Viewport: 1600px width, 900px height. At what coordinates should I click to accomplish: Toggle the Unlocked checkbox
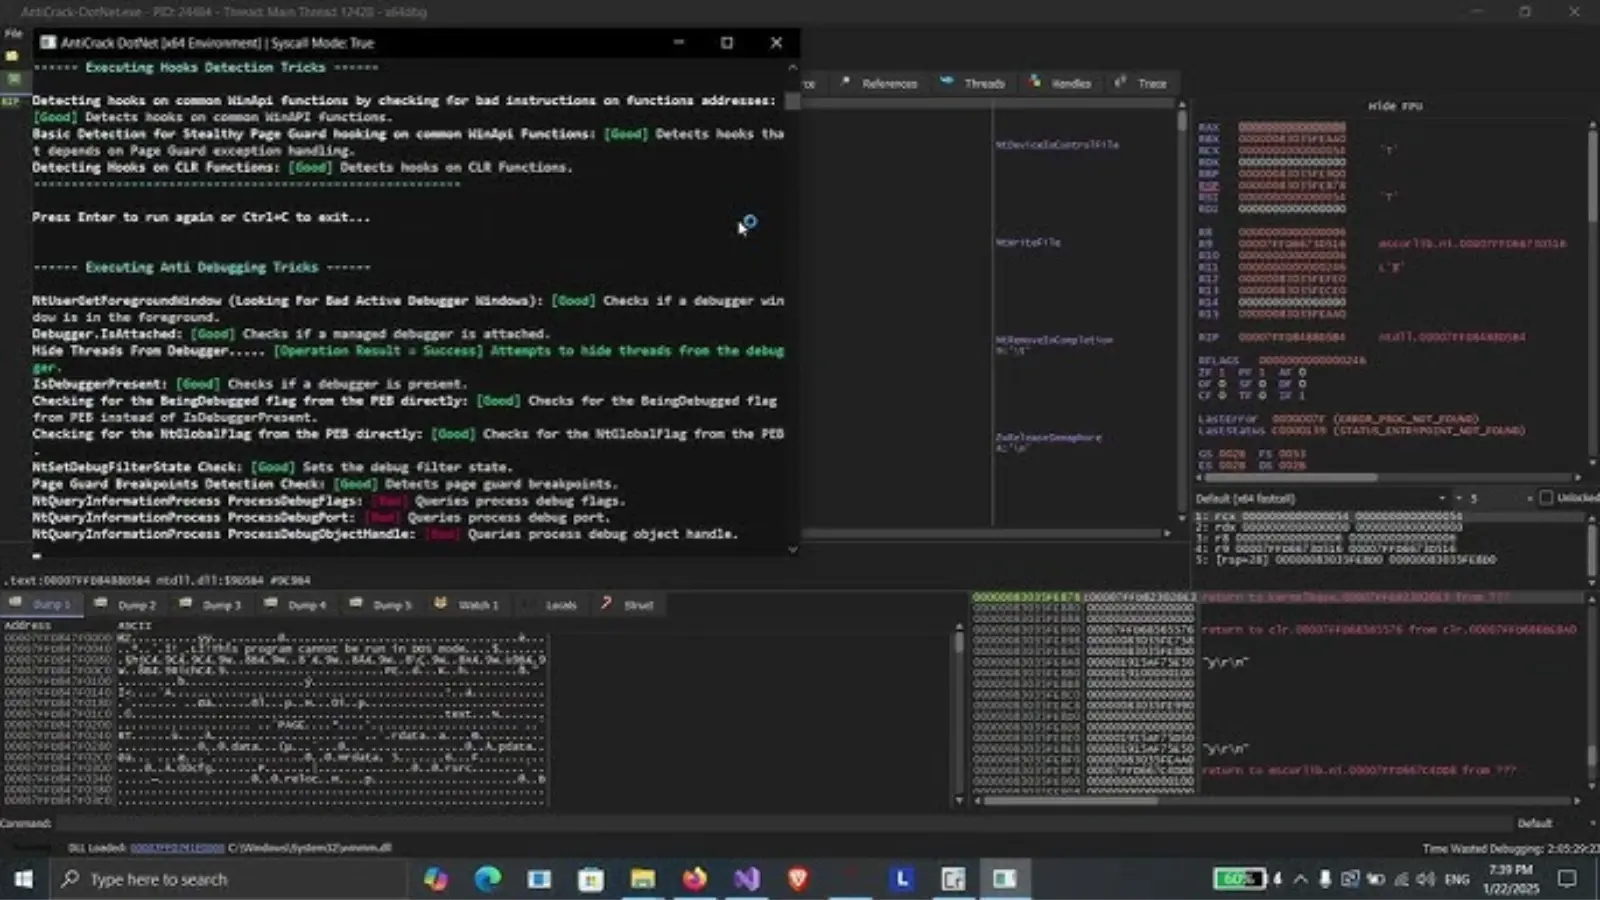tap(1546, 498)
